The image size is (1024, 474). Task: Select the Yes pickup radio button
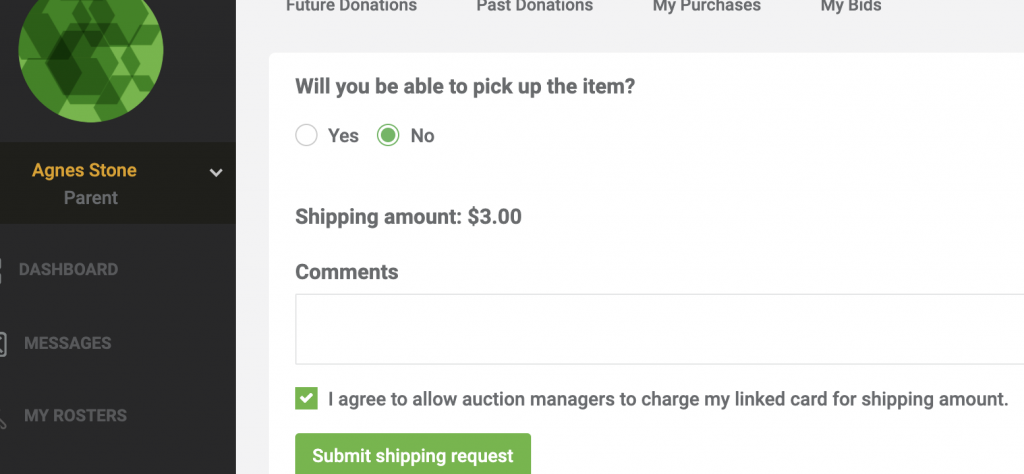tap(306, 136)
